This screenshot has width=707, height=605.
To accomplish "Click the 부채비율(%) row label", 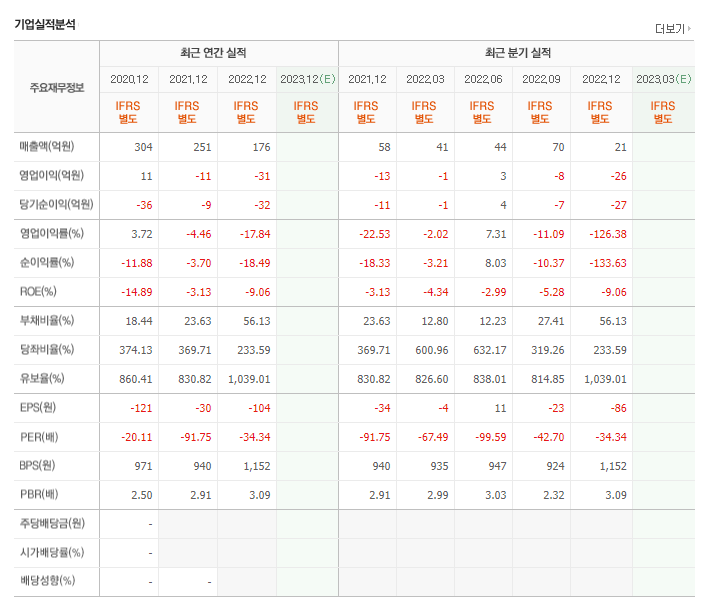I will [x=46, y=321].
